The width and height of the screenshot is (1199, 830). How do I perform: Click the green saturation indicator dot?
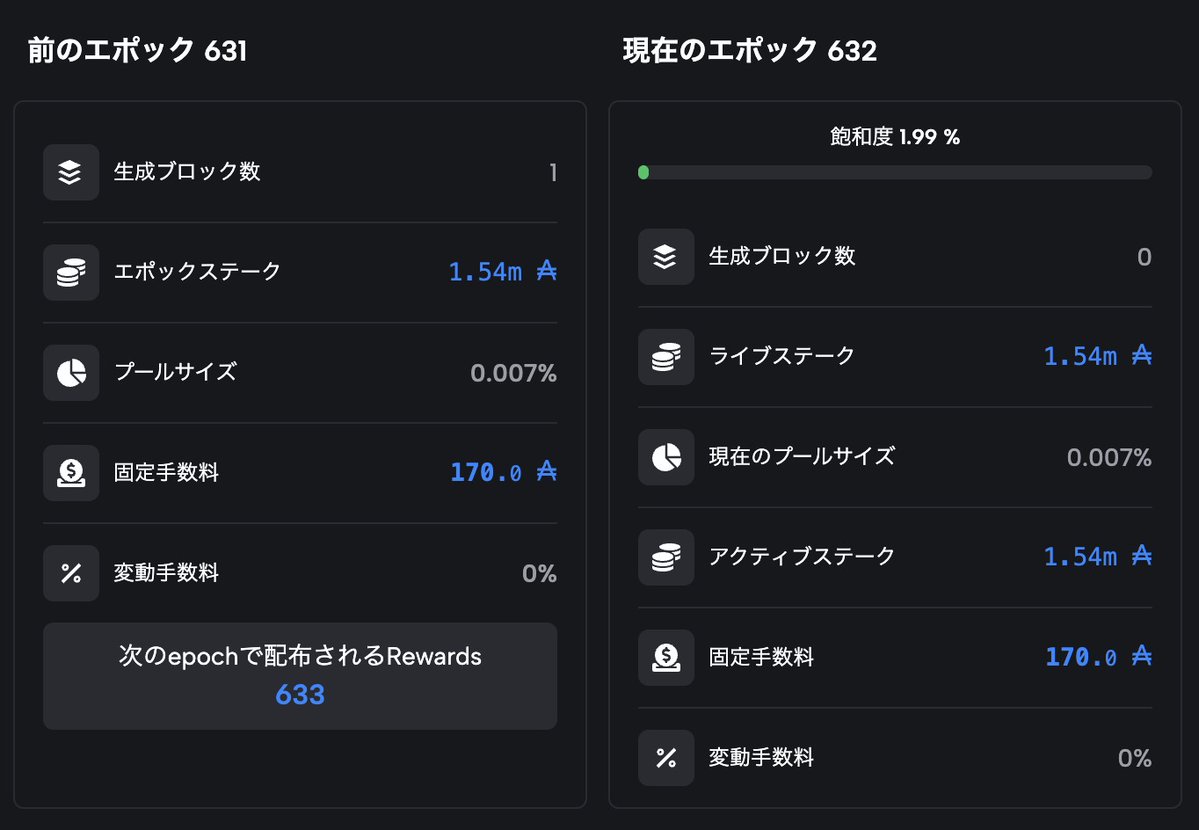(644, 173)
